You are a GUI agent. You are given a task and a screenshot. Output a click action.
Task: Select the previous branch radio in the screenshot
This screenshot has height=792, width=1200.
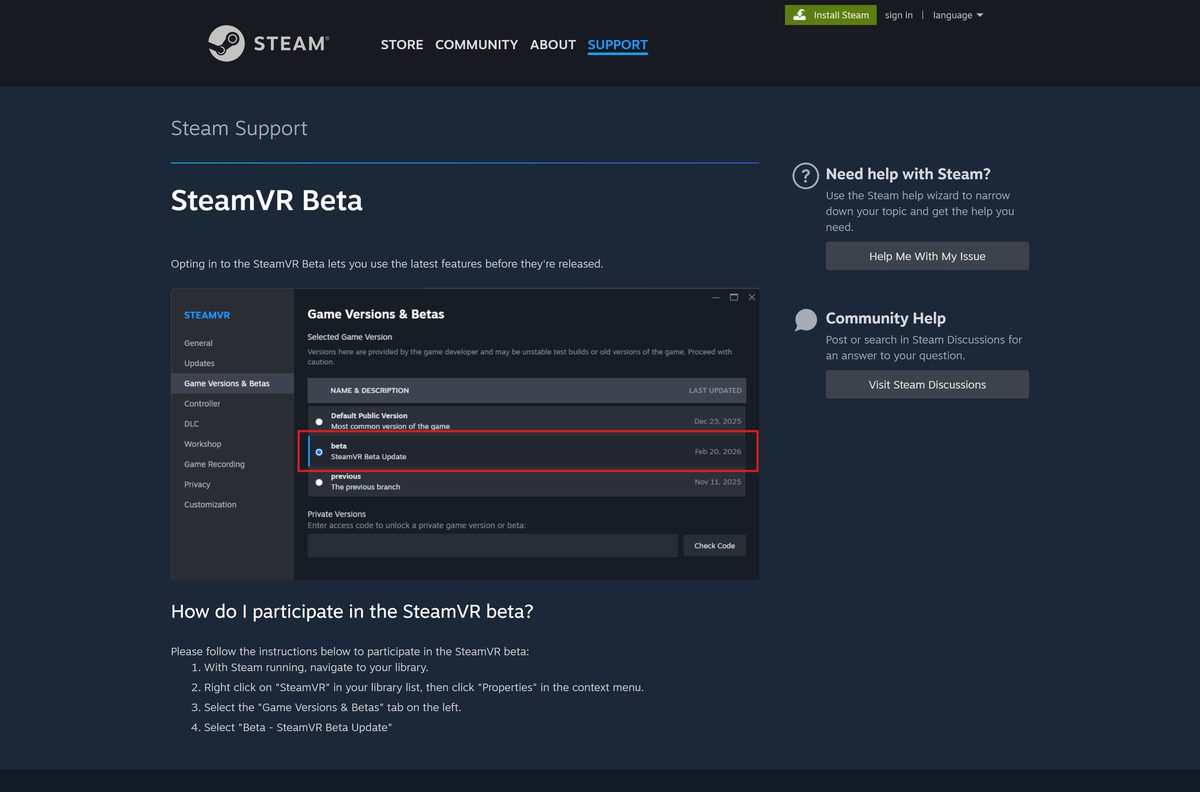point(319,482)
